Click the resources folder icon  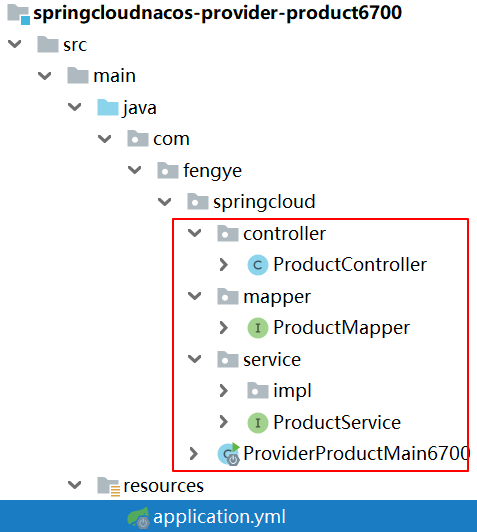tap(109, 486)
